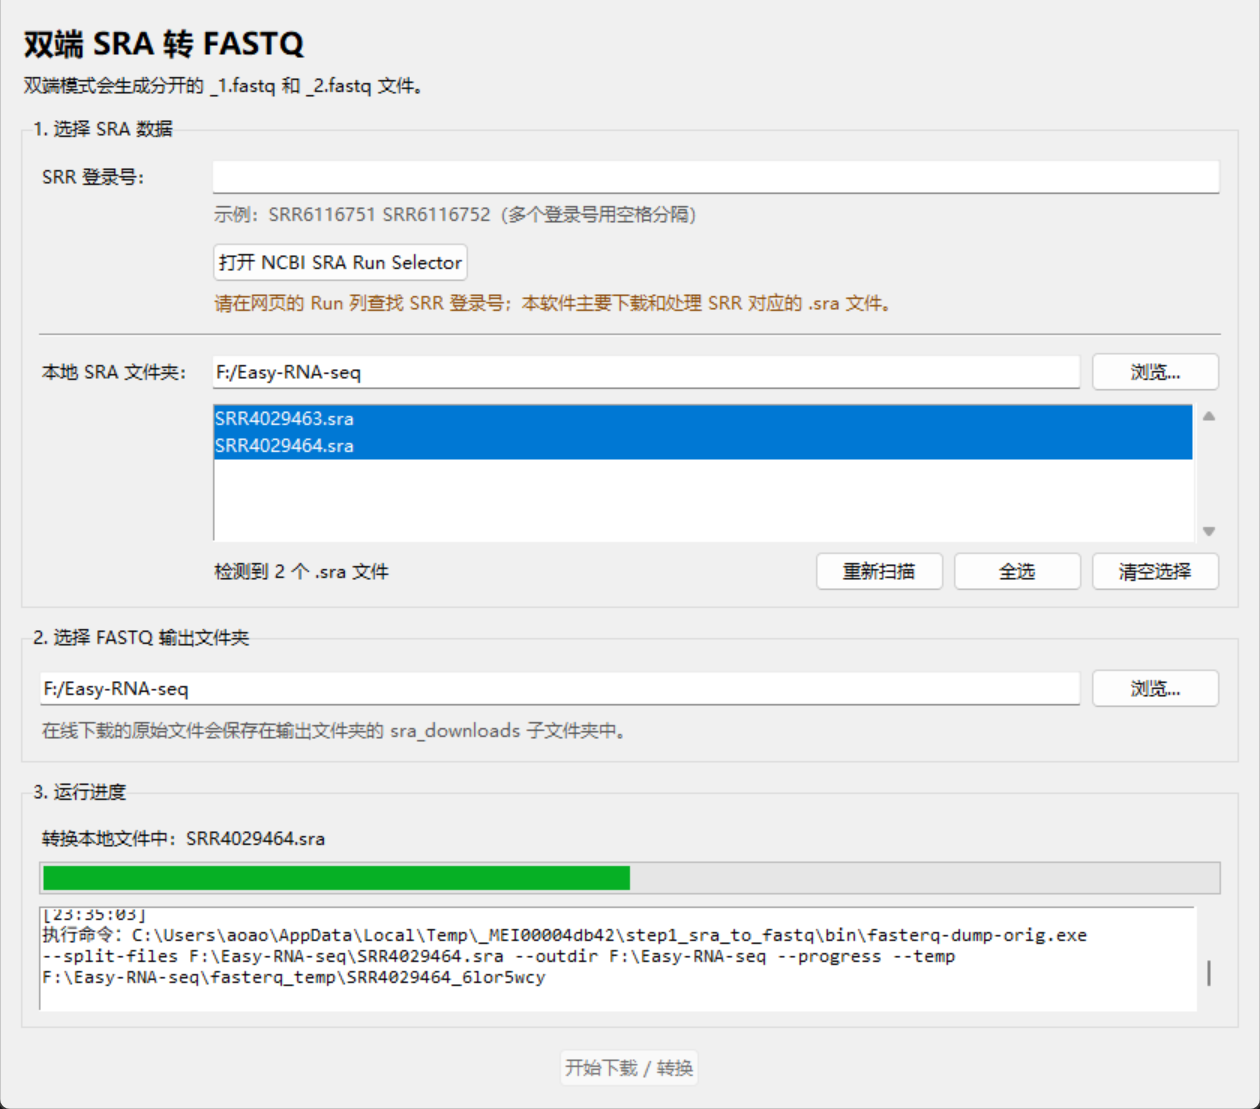Click 重新扫描 to rescan the folder
This screenshot has width=1260, height=1109.
pos(879,571)
